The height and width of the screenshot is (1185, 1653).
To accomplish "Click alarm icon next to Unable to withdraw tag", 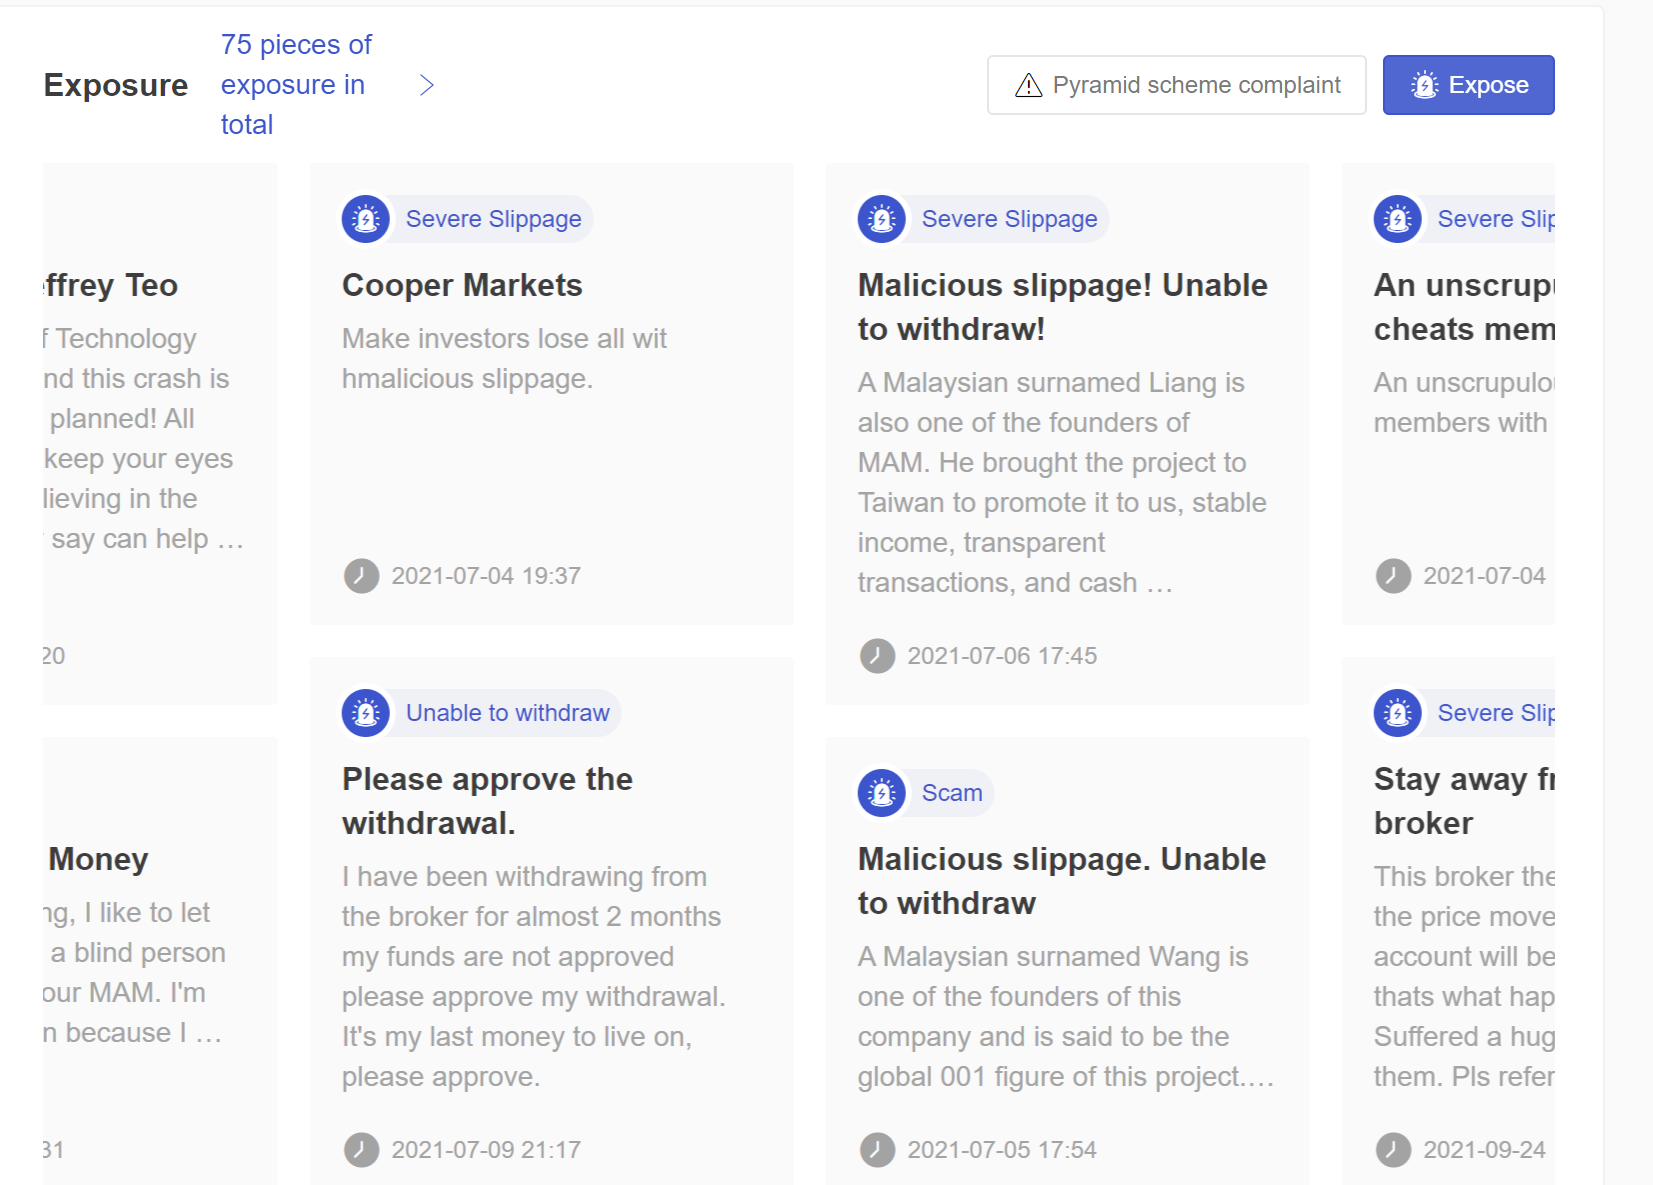I will (x=366, y=713).
